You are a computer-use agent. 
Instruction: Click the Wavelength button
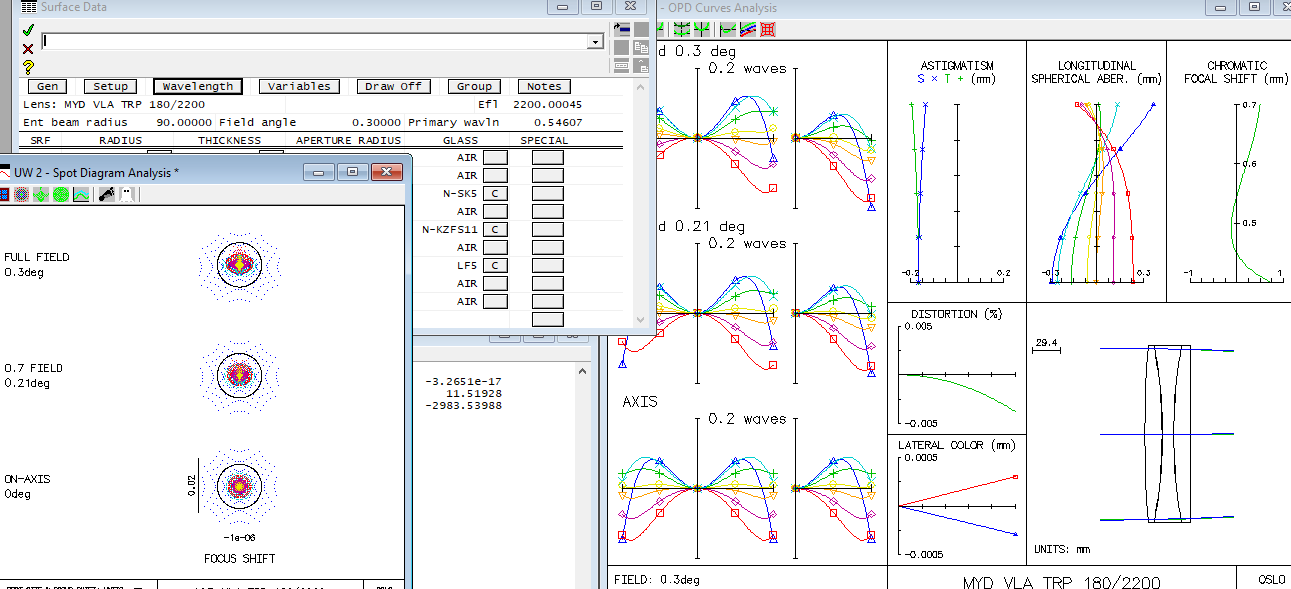tap(198, 86)
